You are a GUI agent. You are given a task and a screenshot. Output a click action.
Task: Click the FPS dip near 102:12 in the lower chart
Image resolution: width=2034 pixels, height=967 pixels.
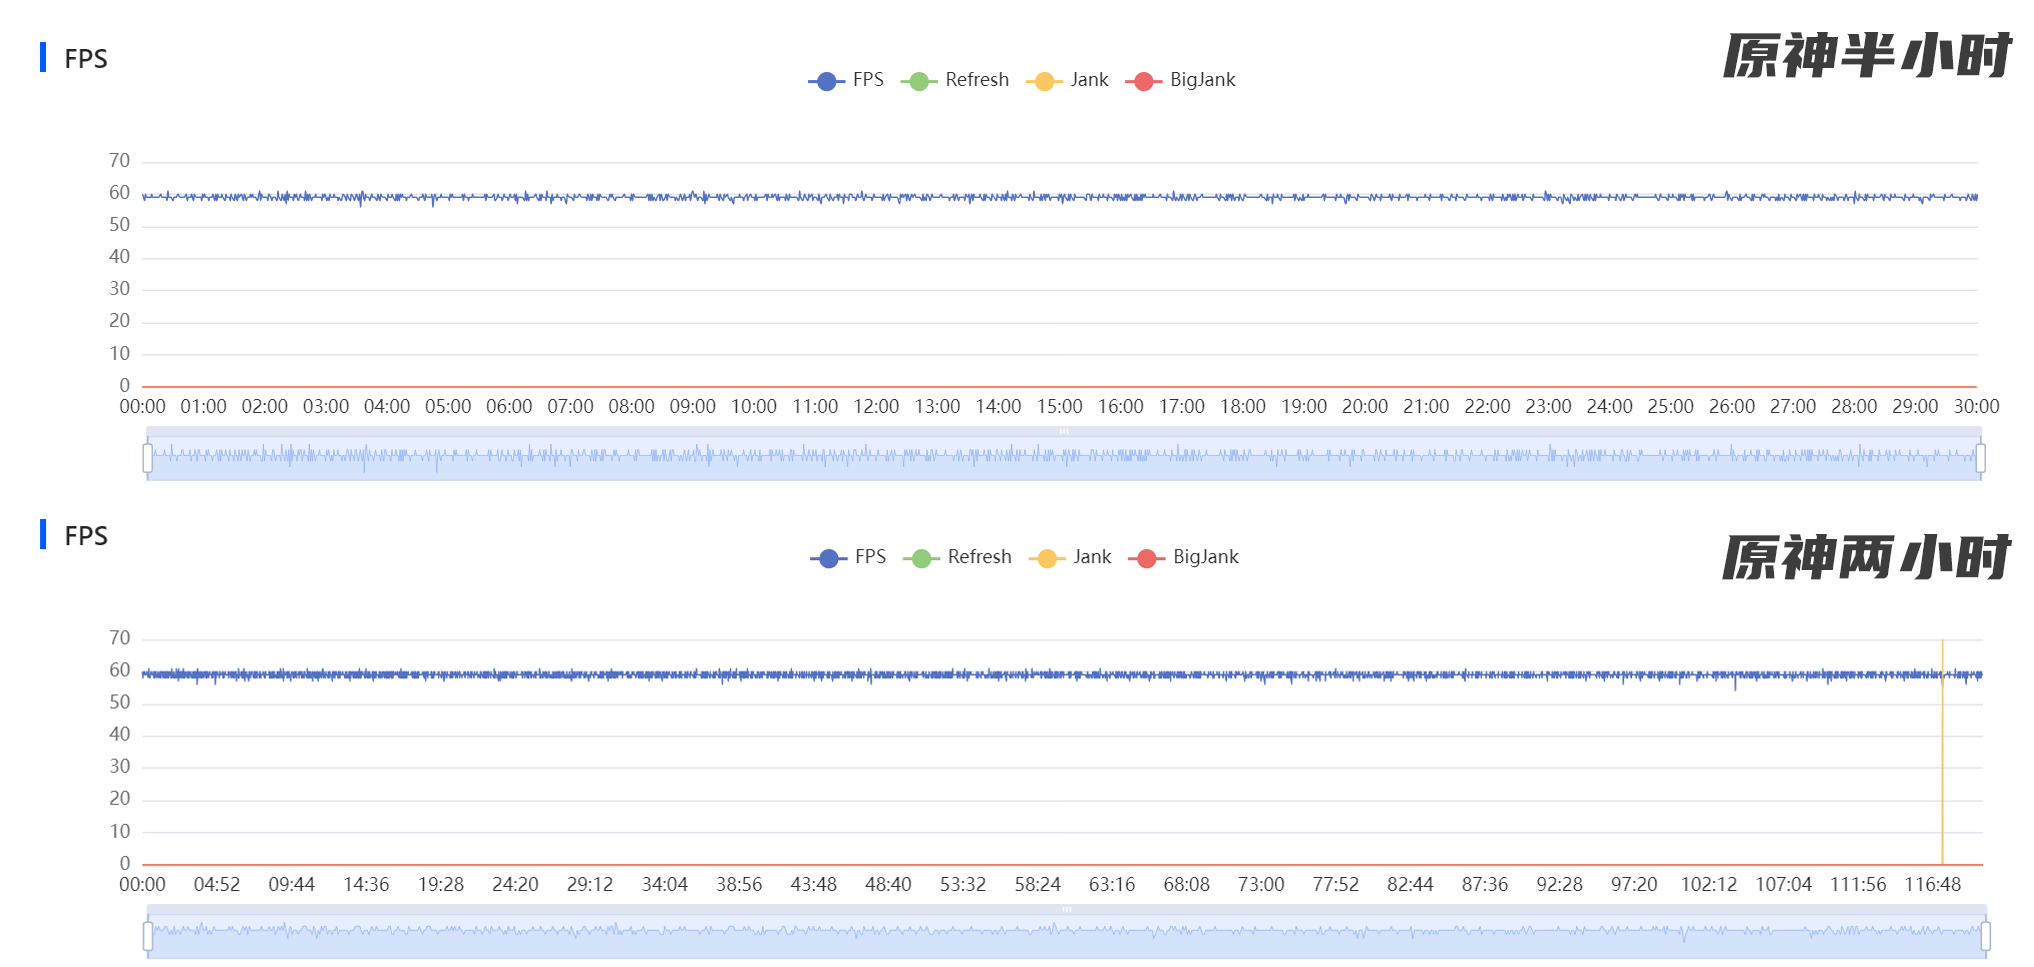pos(1735,684)
